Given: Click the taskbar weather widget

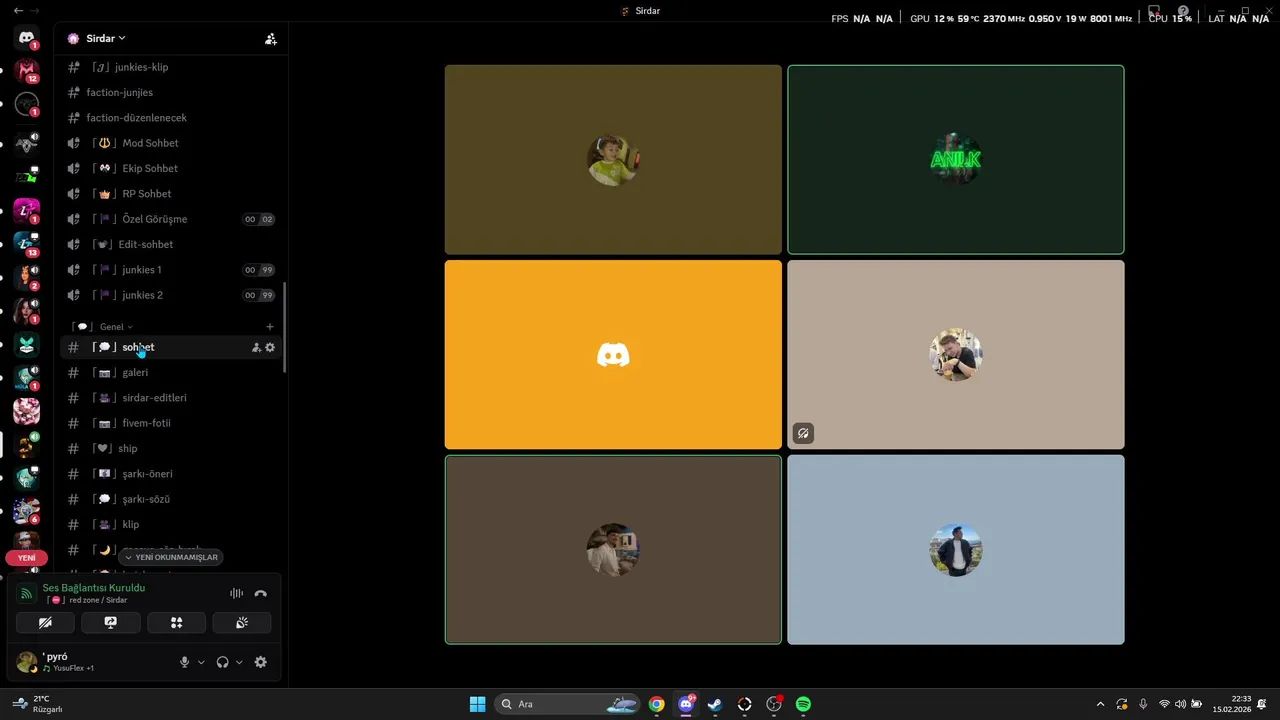Looking at the screenshot, I should coord(38,704).
